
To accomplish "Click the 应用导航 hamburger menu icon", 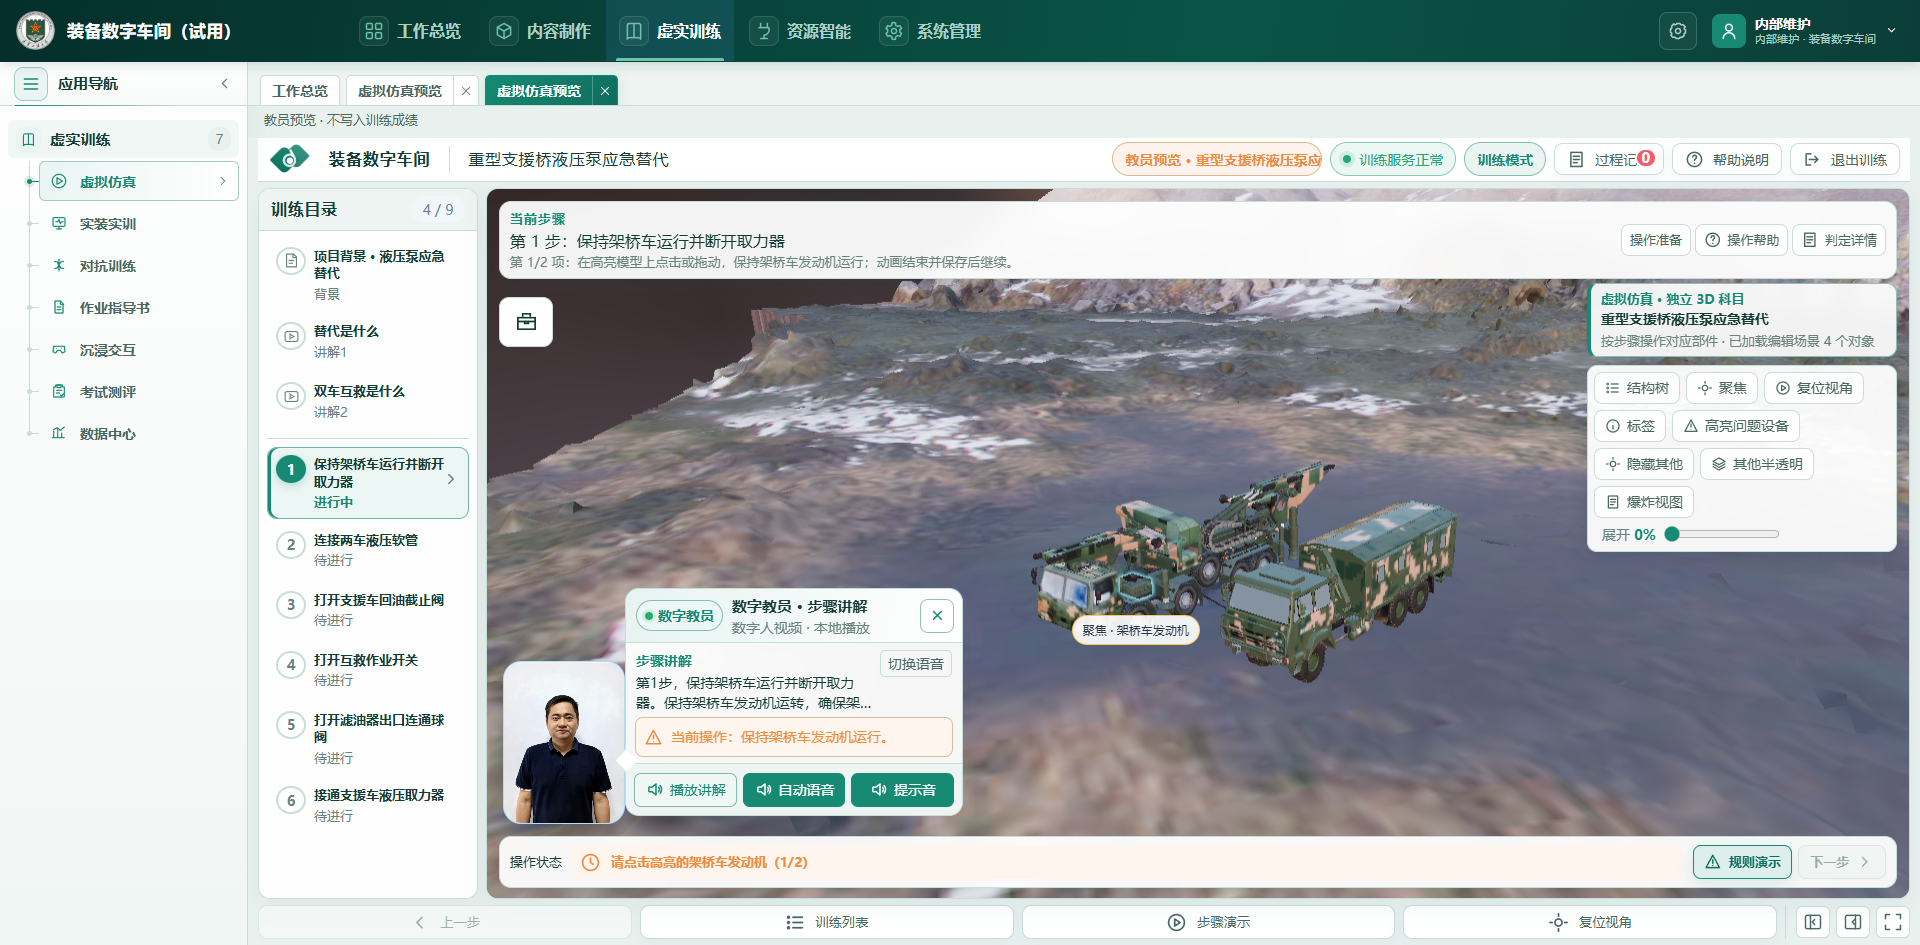I will [x=31, y=84].
